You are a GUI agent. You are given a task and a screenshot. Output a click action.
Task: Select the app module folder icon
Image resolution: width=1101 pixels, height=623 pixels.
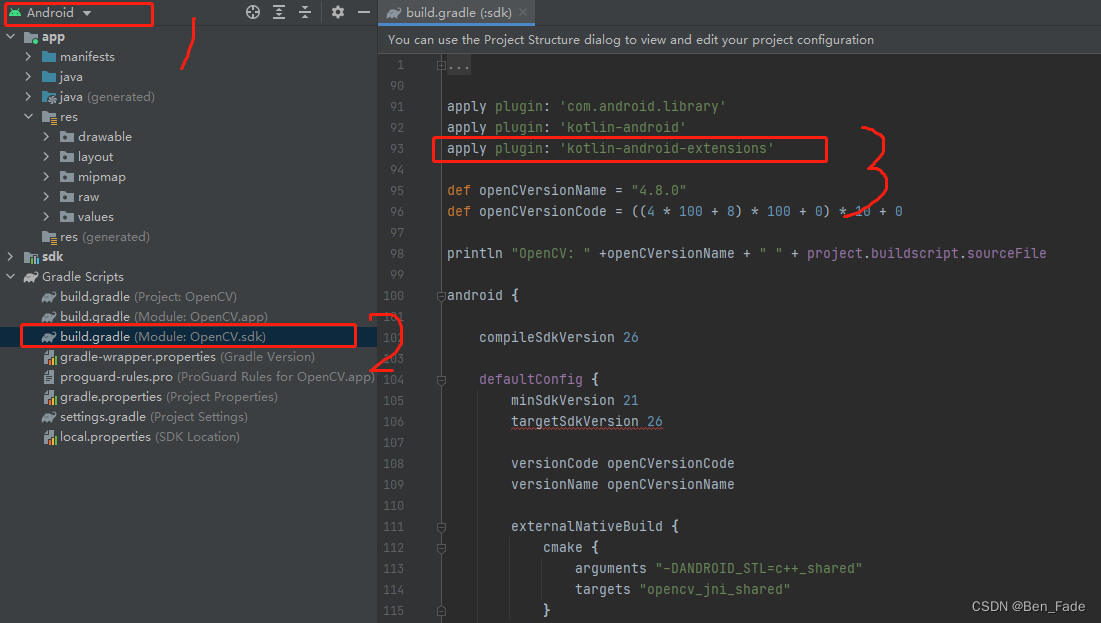click(31, 37)
